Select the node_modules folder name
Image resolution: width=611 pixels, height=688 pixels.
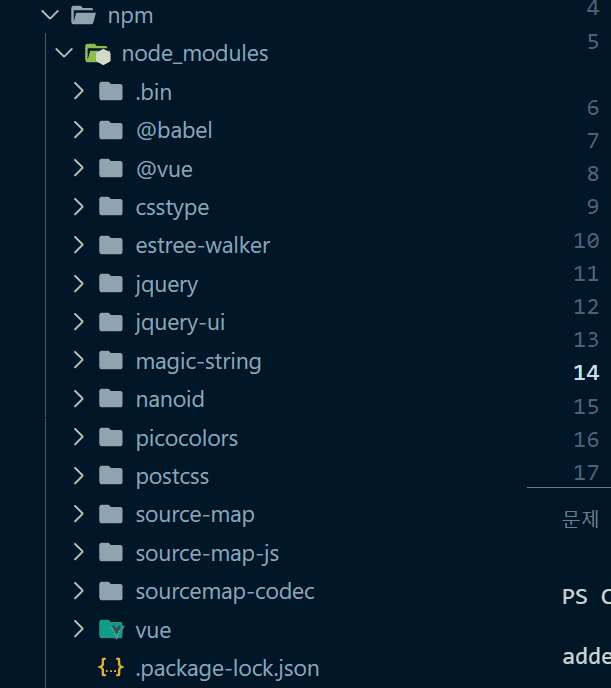coord(195,54)
